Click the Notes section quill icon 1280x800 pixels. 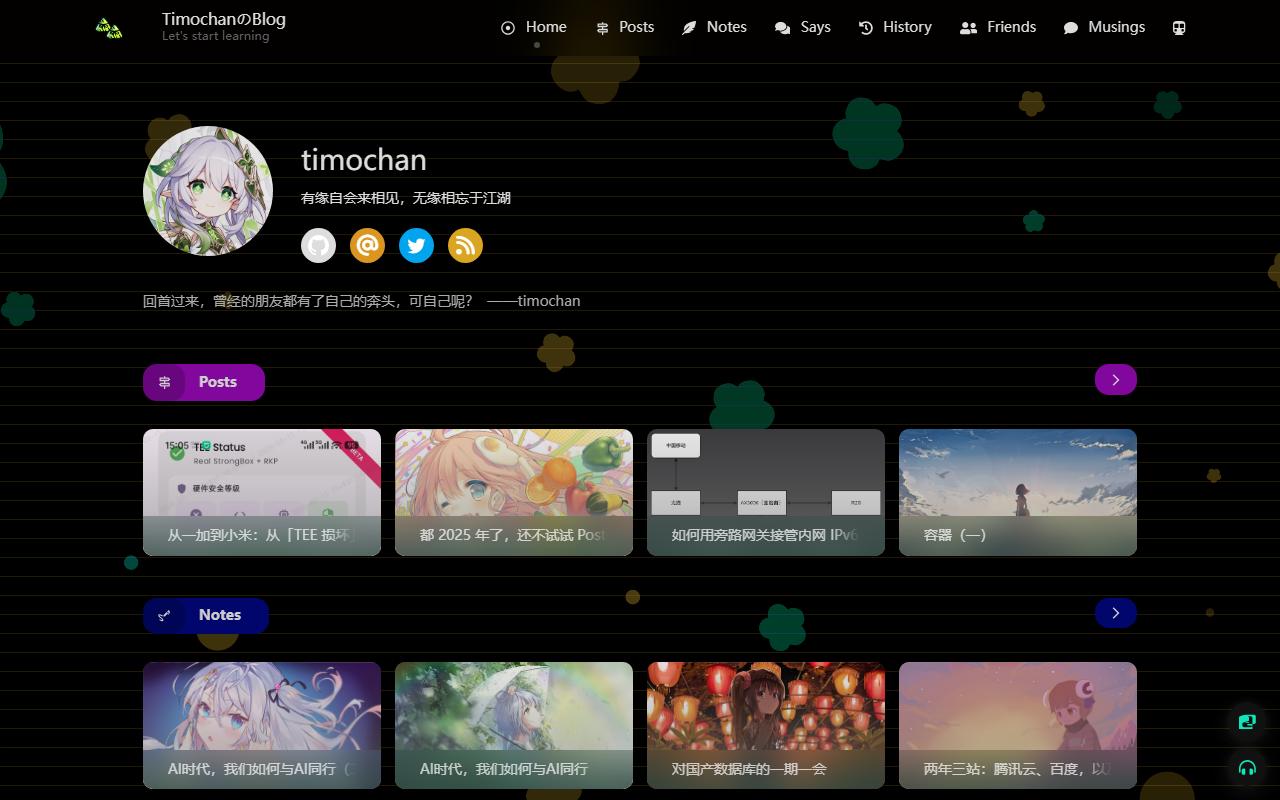[165, 615]
